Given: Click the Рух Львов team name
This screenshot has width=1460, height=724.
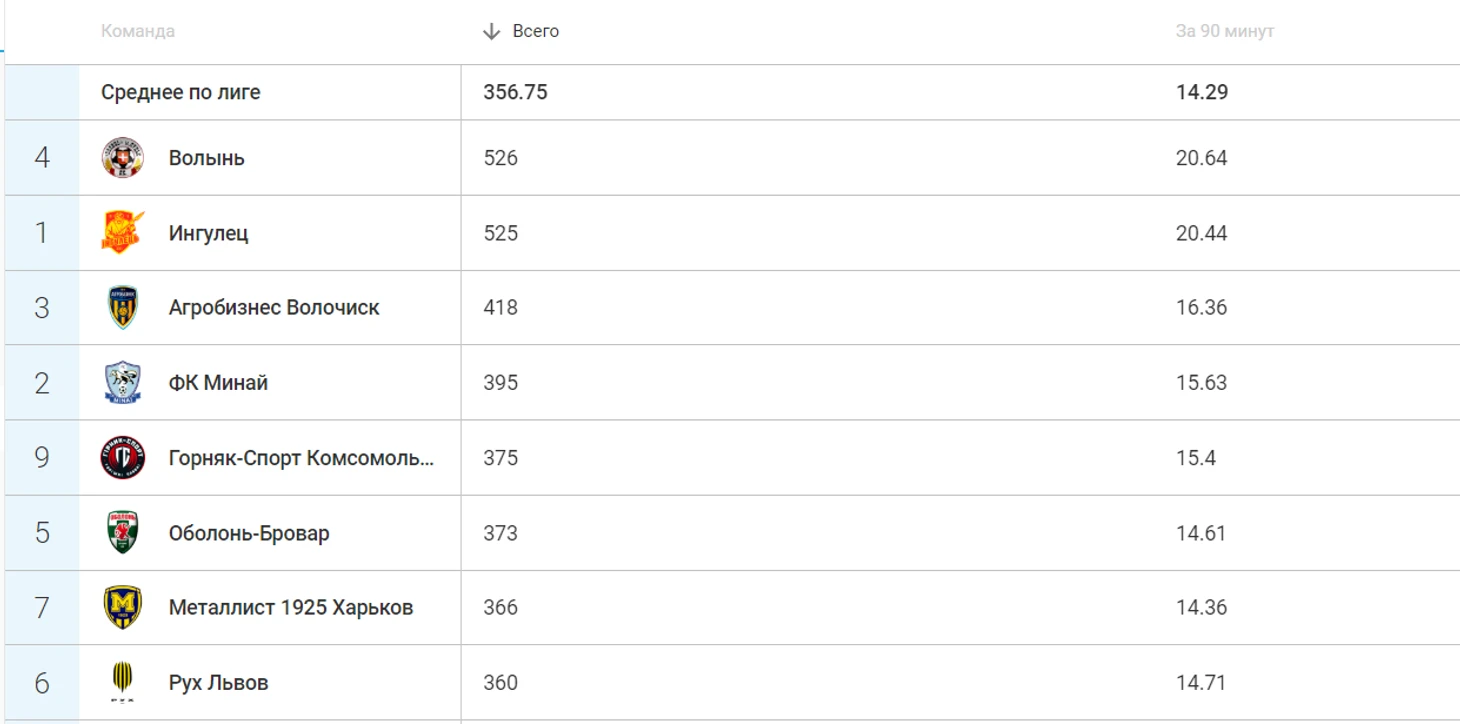Looking at the screenshot, I should click(219, 682).
